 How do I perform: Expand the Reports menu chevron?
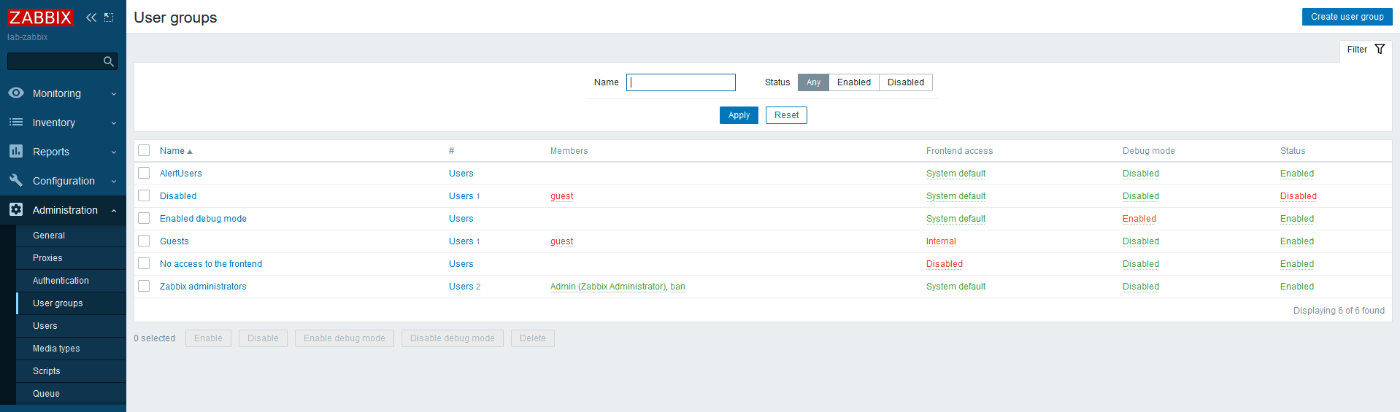point(114,152)
